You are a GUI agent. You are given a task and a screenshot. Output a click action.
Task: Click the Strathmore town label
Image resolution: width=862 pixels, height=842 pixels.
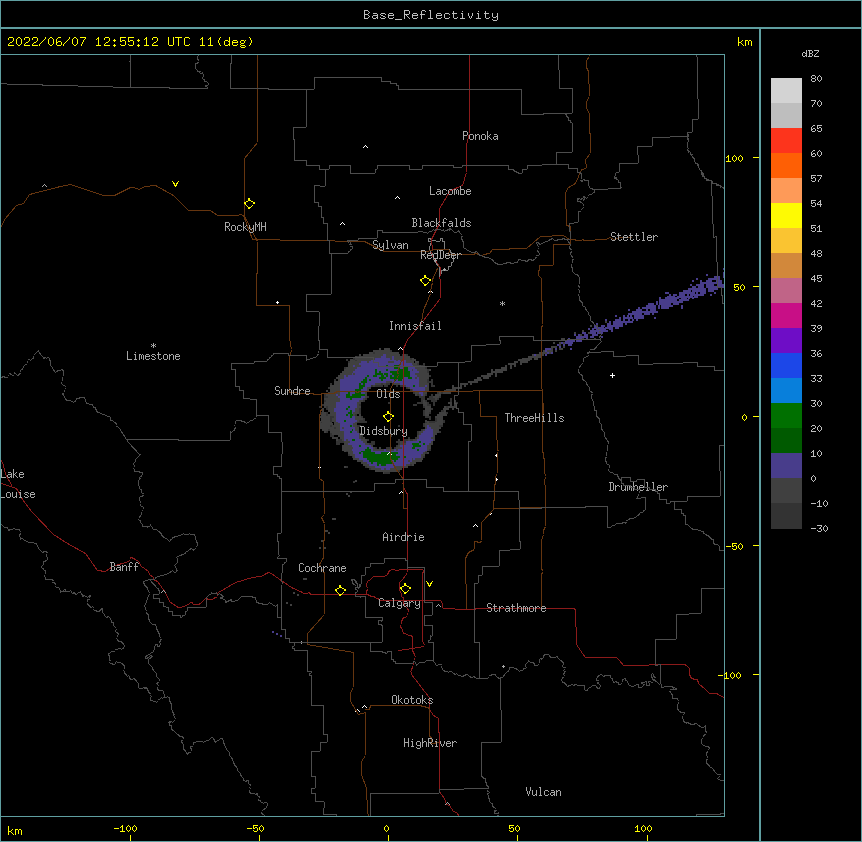(x=516, y=608)
